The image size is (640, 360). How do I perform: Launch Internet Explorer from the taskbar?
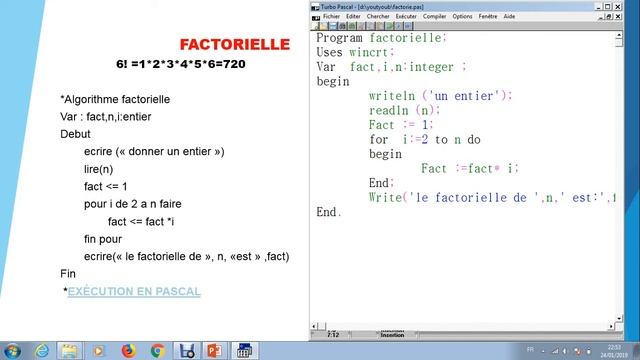[x=42, y=351]
